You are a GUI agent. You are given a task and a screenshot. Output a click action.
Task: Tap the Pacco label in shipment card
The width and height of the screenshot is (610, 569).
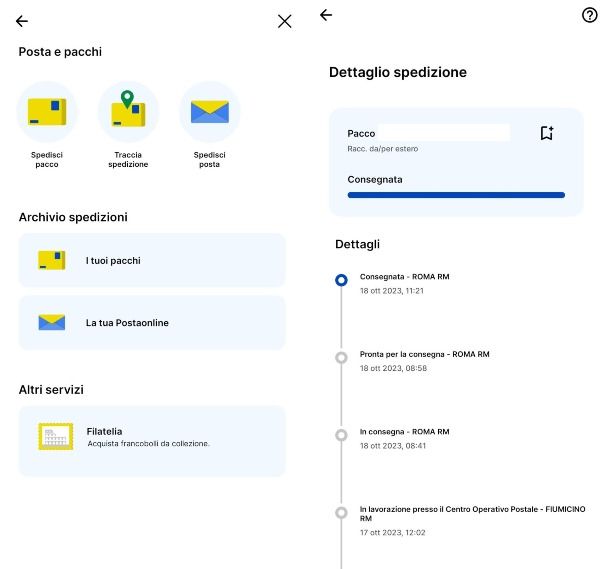click(361, 133)
